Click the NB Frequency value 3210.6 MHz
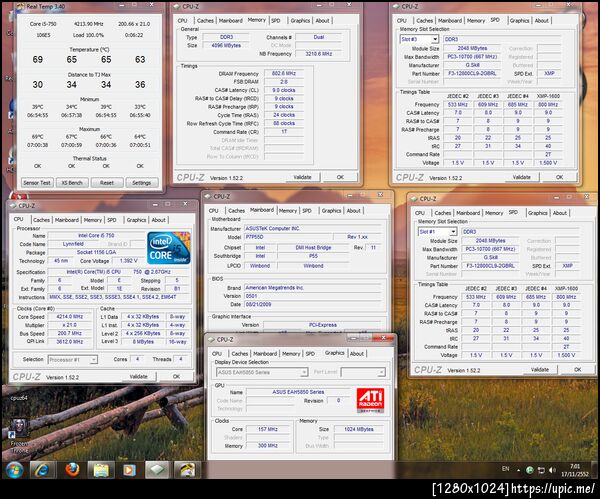 (x=318, y=54)
